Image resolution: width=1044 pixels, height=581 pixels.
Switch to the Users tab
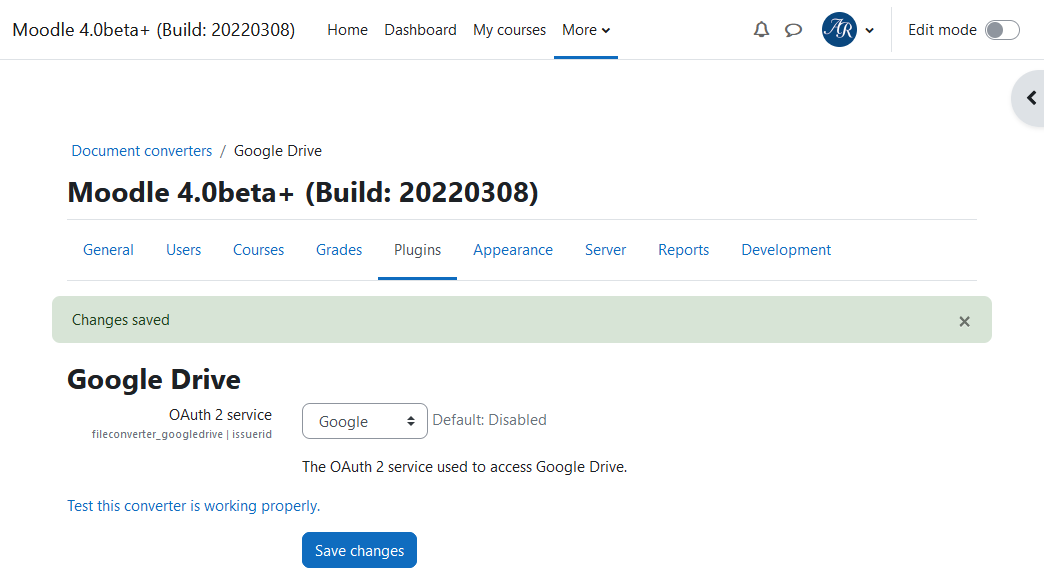[x=183, y=250]
